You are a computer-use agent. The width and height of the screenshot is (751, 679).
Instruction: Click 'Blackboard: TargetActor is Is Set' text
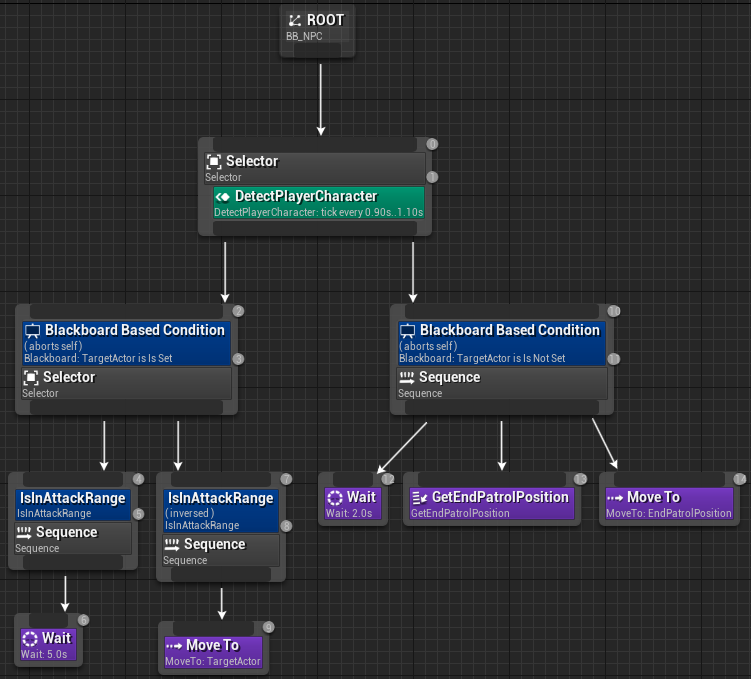(x=98, y=358)
